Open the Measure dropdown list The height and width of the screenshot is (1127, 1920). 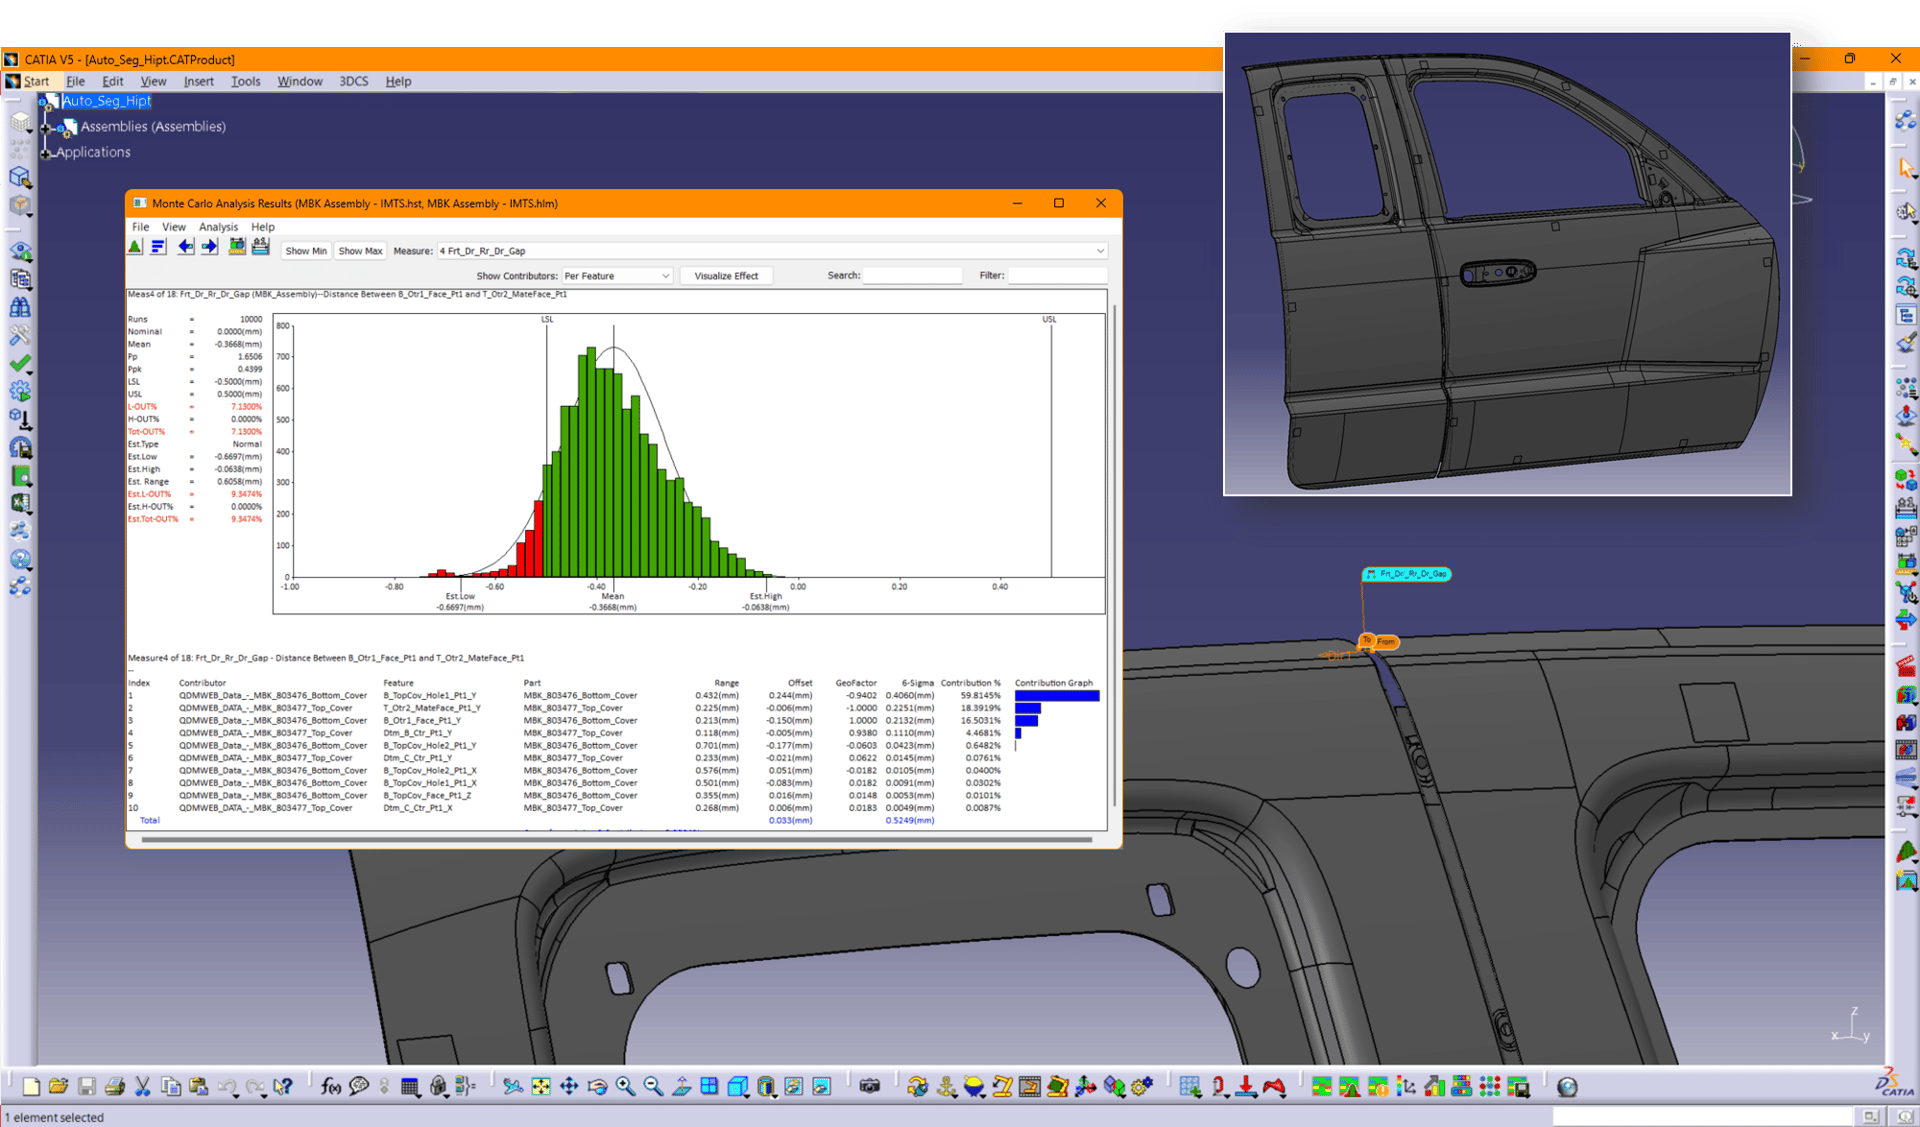tap(1100, 251)
